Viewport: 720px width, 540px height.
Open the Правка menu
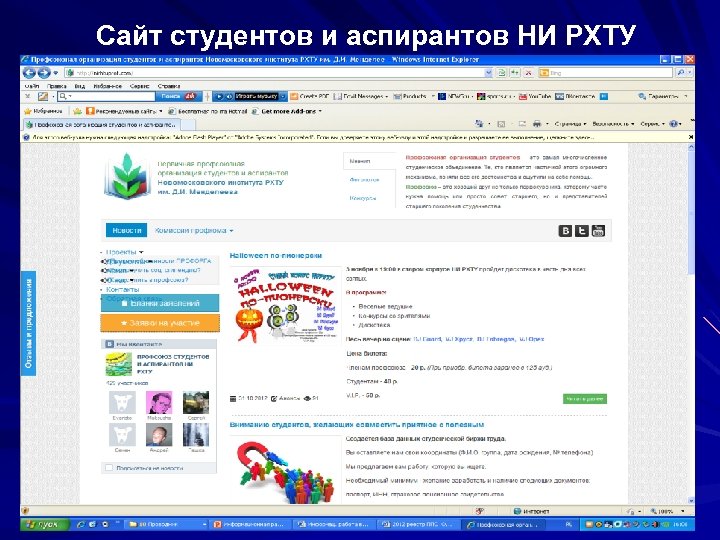(56, 86)
